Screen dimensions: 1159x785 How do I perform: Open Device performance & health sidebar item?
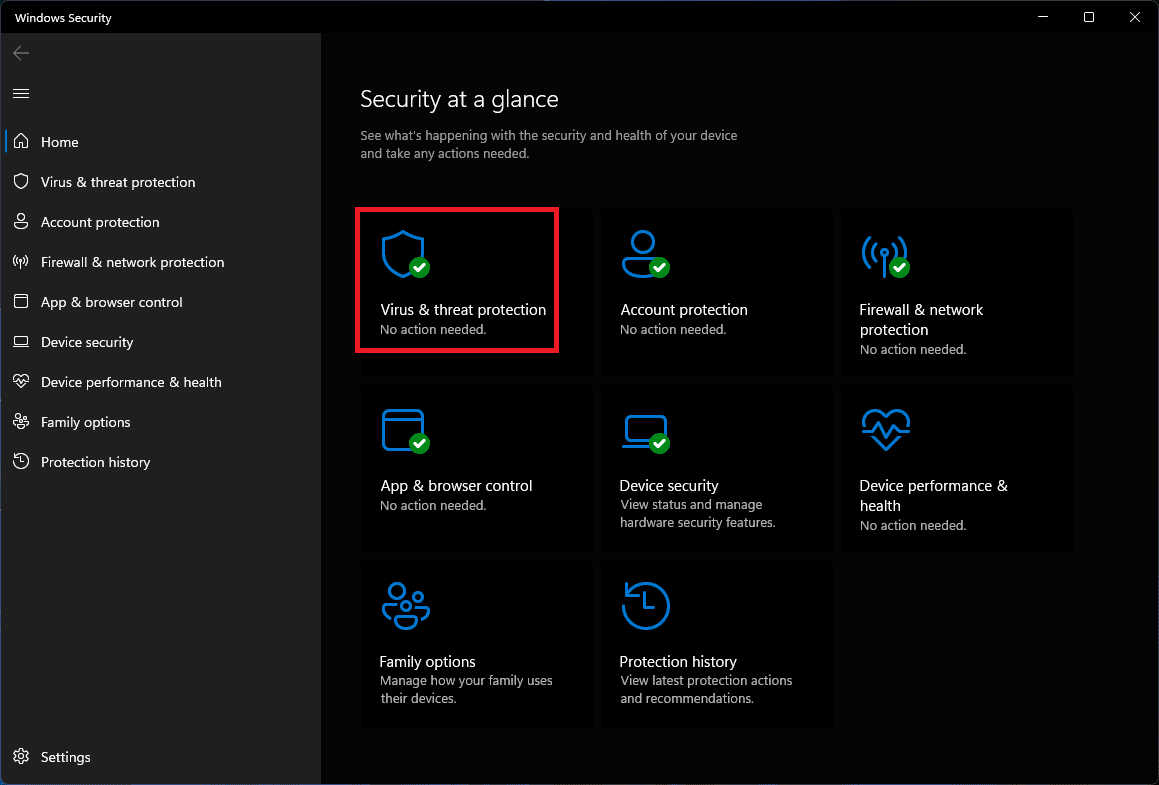click(x=131, y=382)
